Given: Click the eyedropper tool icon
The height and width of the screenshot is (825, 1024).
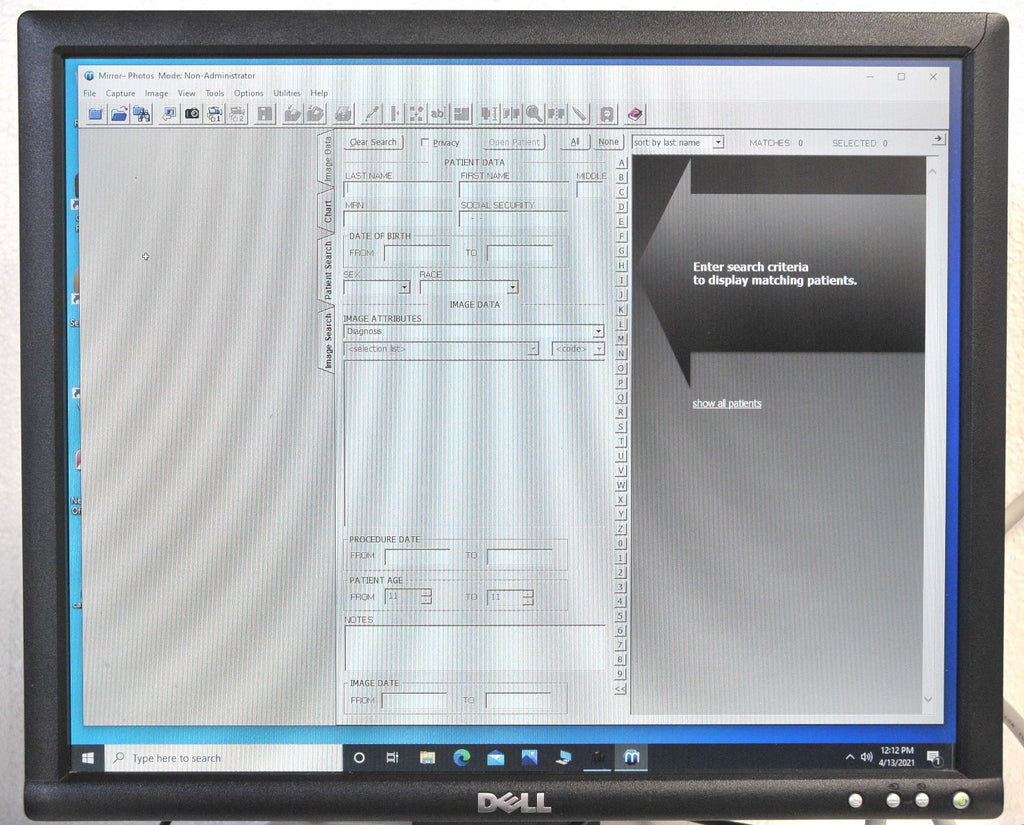Looking at the screenshot, I should [372, 114].
